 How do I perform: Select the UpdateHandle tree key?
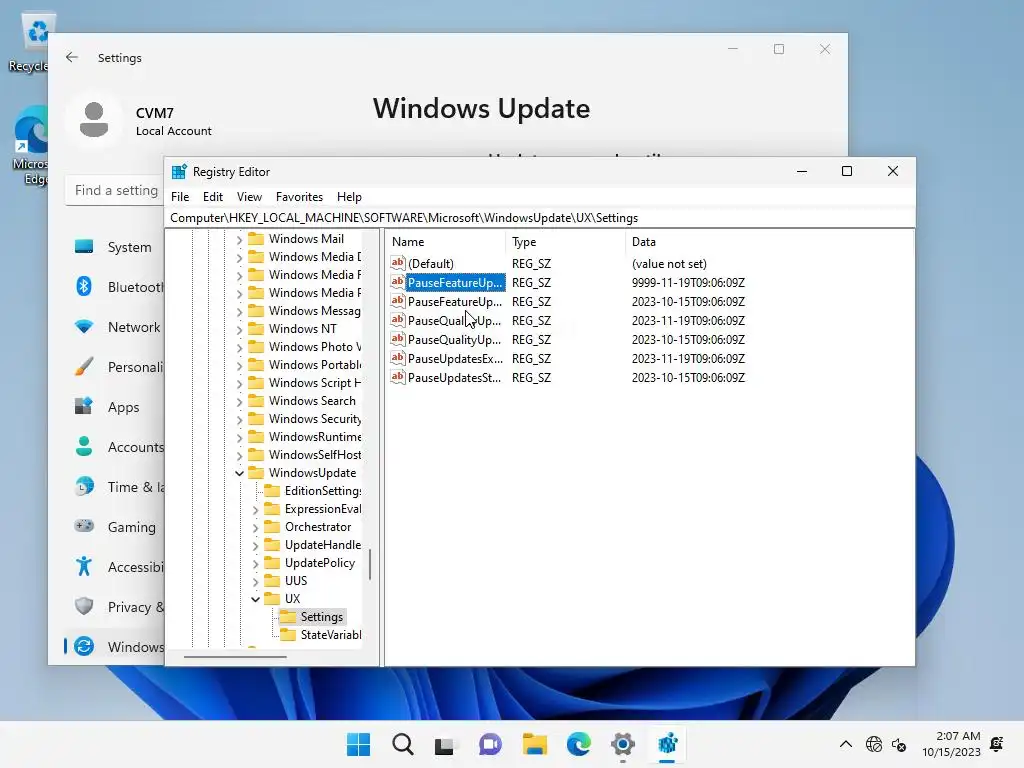(323, 545)
